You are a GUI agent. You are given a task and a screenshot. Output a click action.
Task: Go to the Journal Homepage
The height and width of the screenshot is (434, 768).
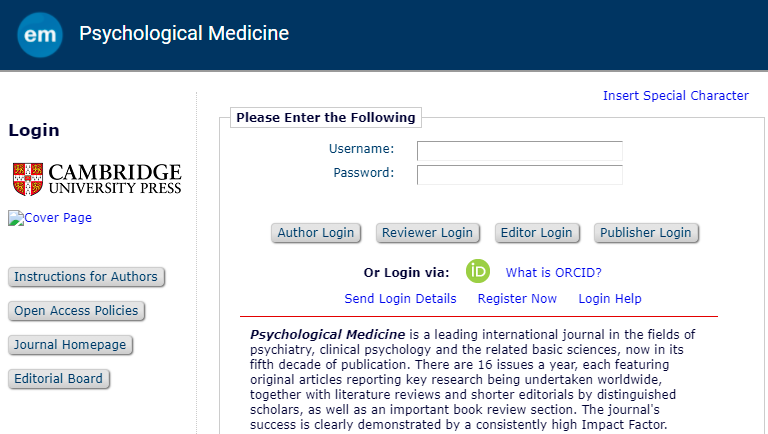(70, 345)
